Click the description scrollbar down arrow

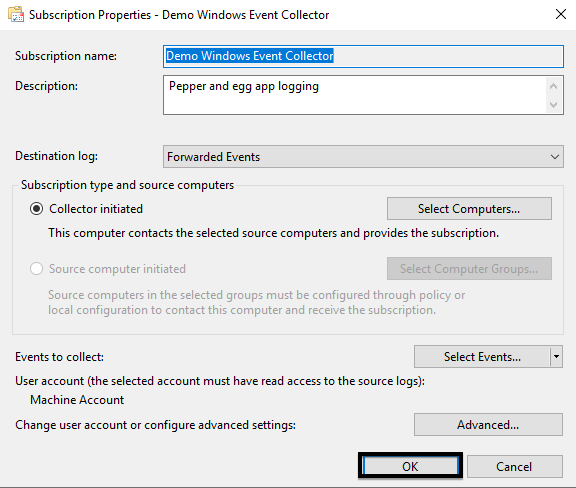tap(554, 104)
